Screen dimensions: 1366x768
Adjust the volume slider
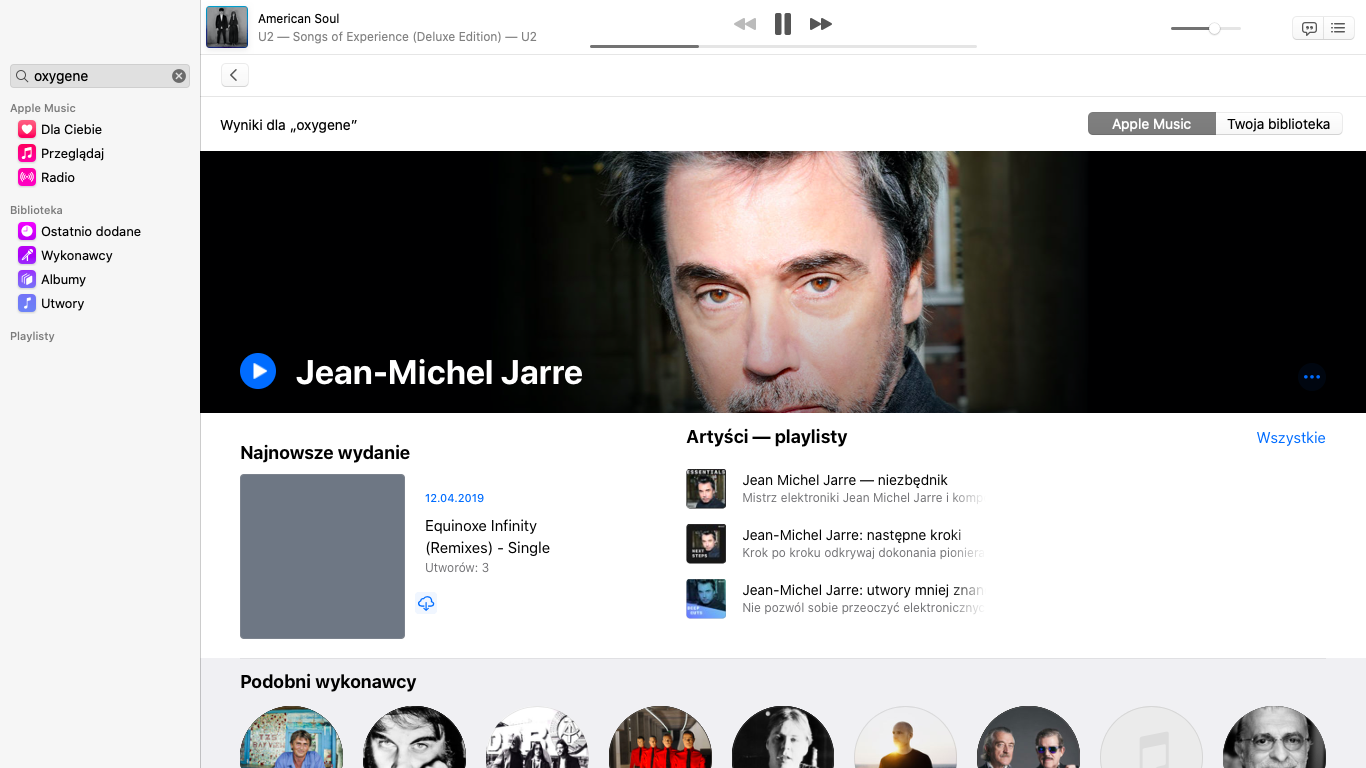tap(1206, 29)
